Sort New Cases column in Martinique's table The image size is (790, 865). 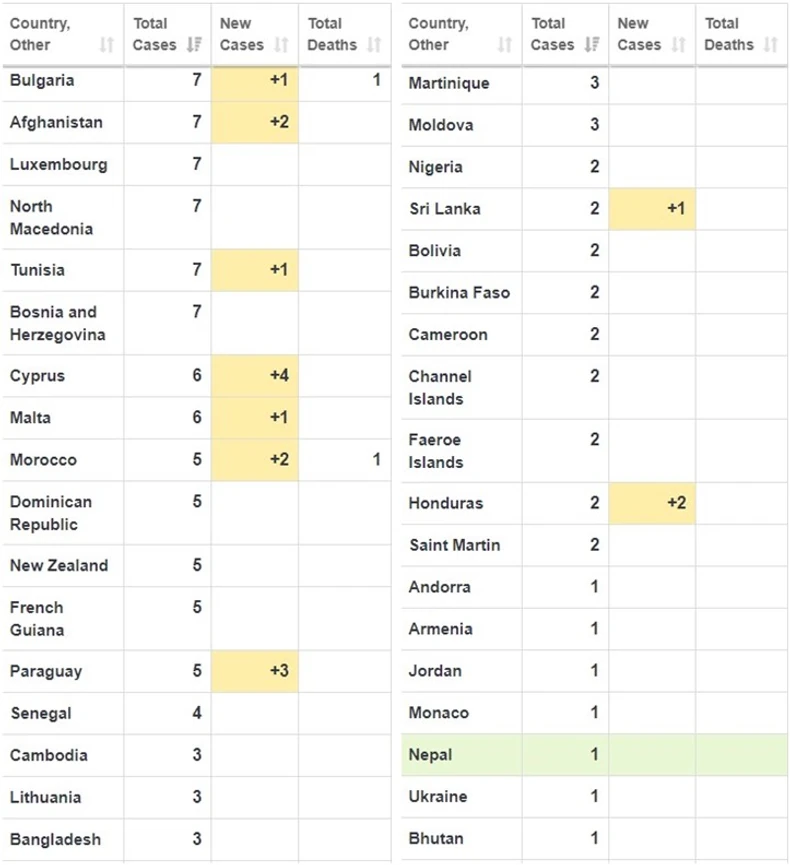pyautogui.click(x=679, y=45)
